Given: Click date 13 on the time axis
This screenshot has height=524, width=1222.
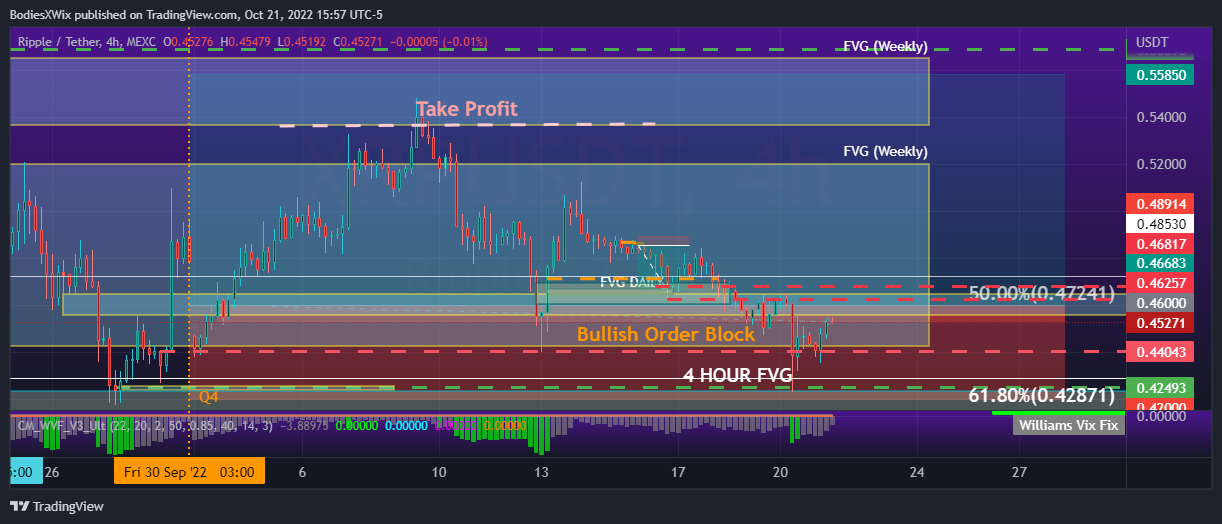Looking at the screenshot, I should coord(542,471).
